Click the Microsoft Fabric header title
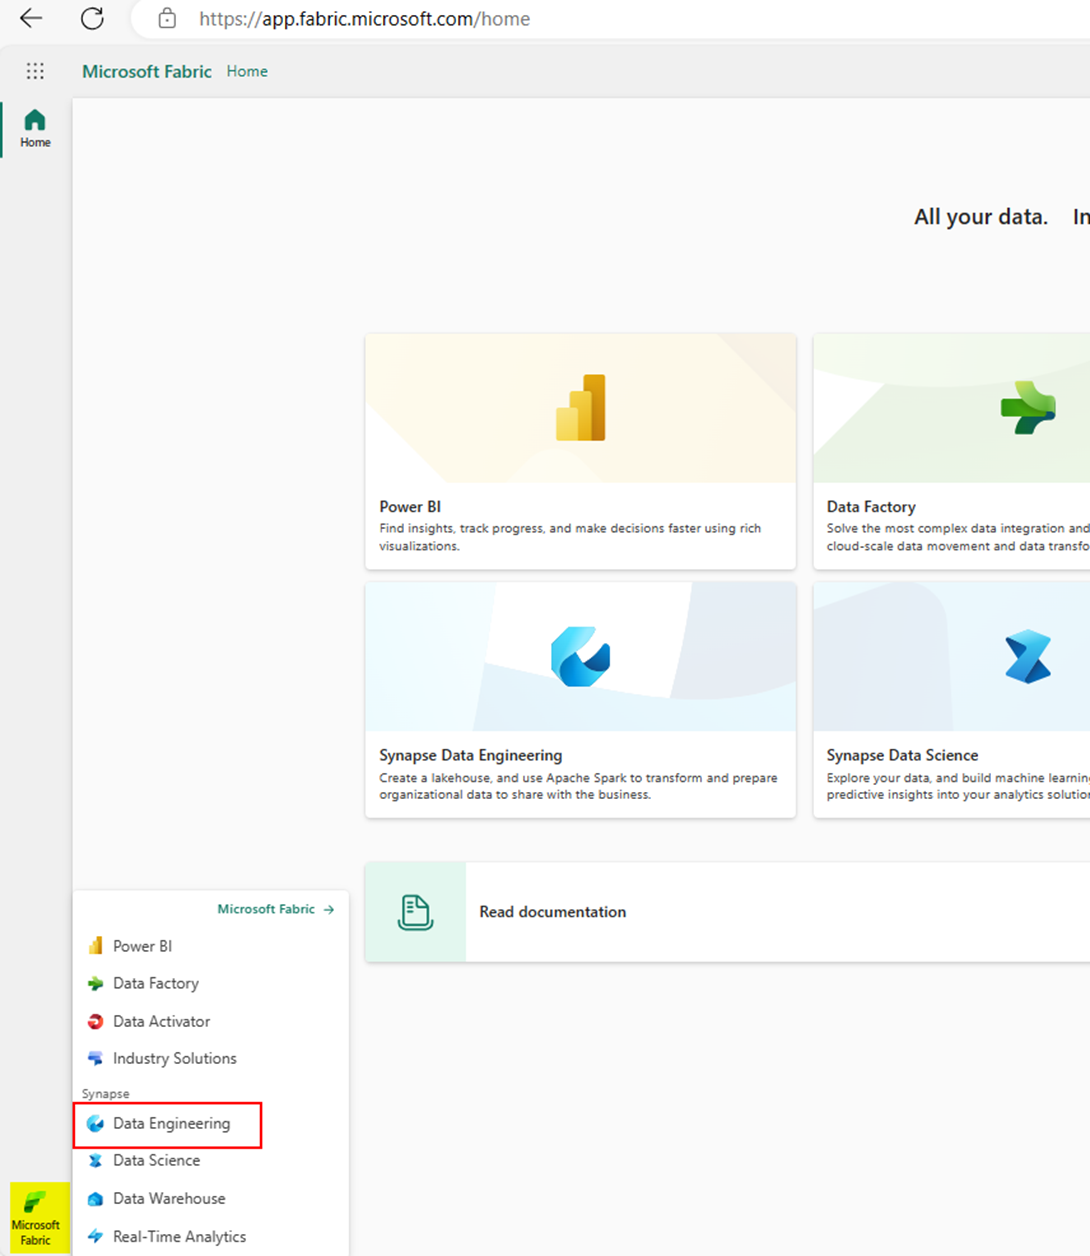 147,71
